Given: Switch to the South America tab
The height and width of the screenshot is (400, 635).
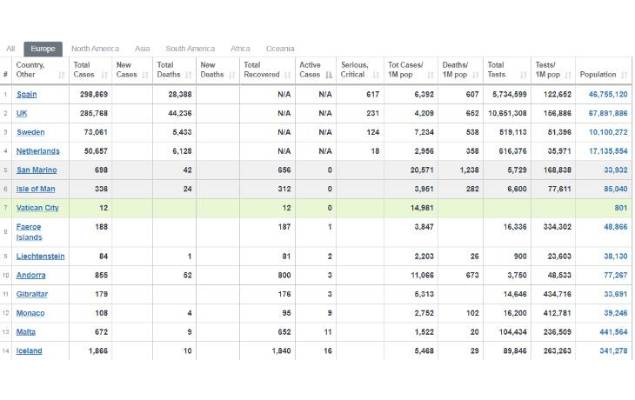Looking at the screenshot, I should (190, 48).
